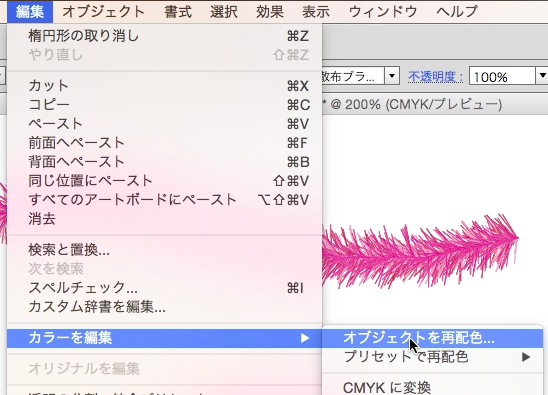Open the 効果 menu
Viewport: 548px width, 395px height.
coord(270,12)
